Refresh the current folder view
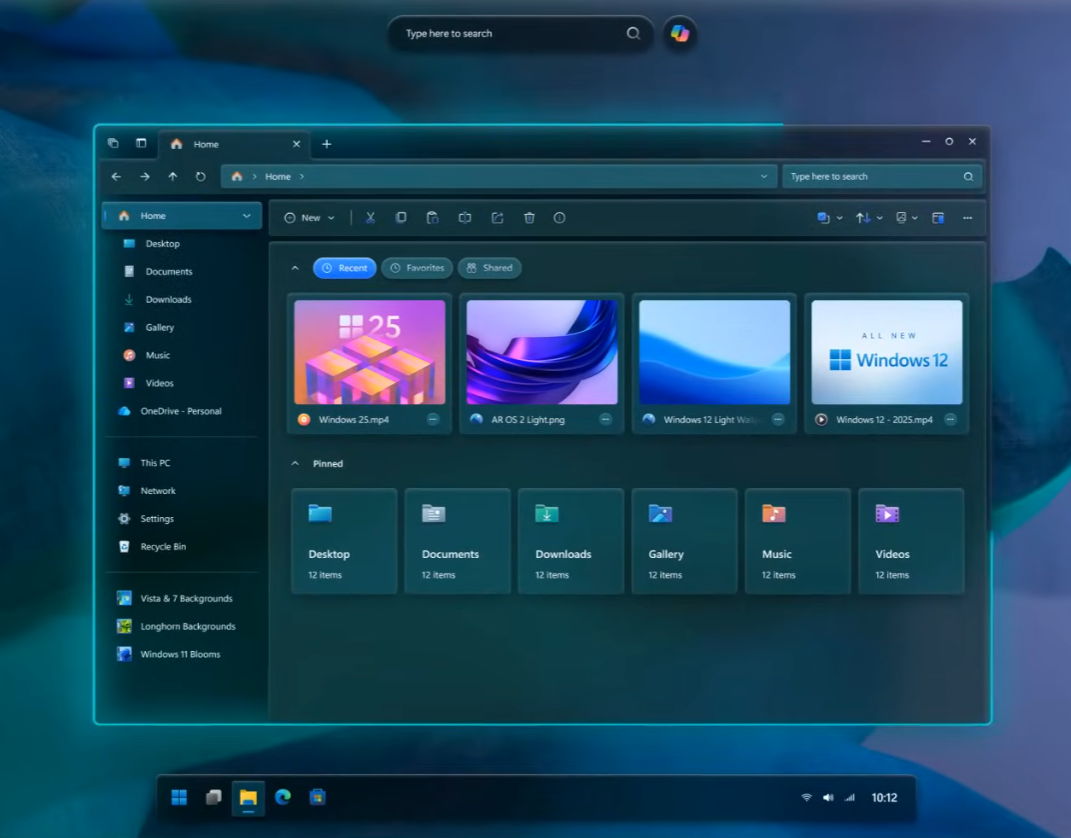 tap(200, 177)
